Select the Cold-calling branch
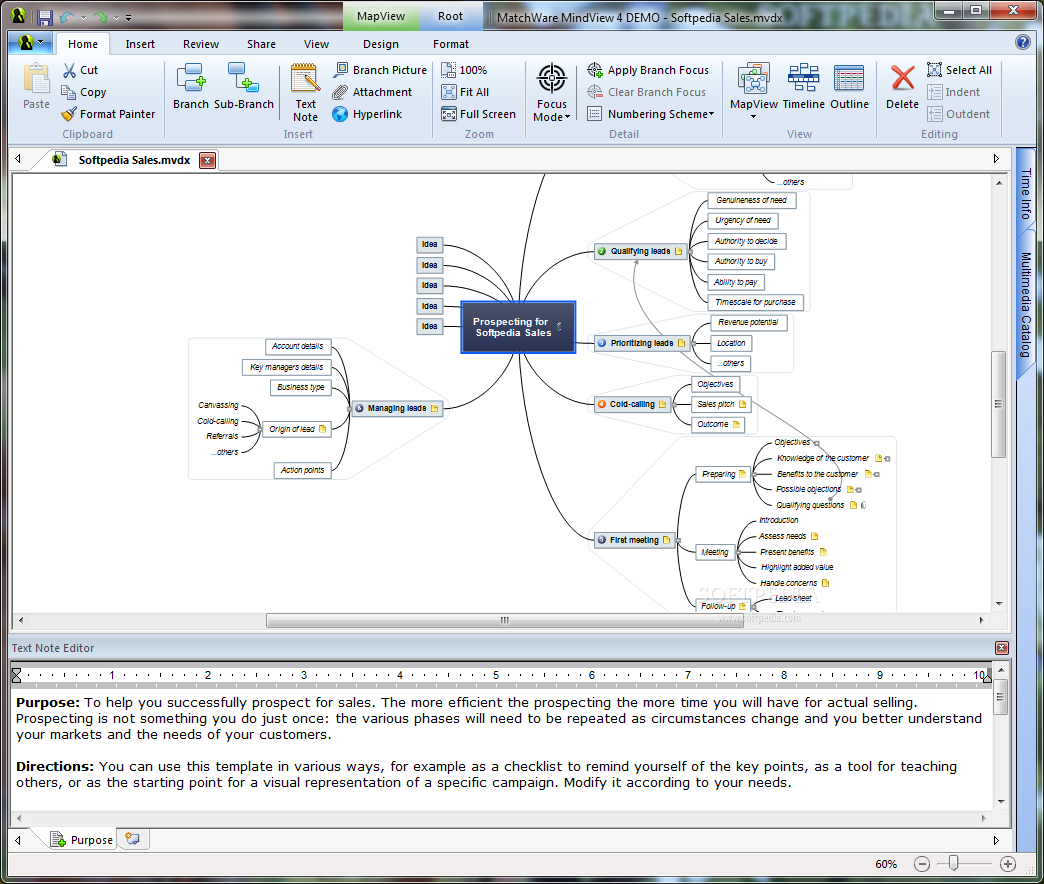The height and width of the screenshot is (884, 1044). pos(632,404)
